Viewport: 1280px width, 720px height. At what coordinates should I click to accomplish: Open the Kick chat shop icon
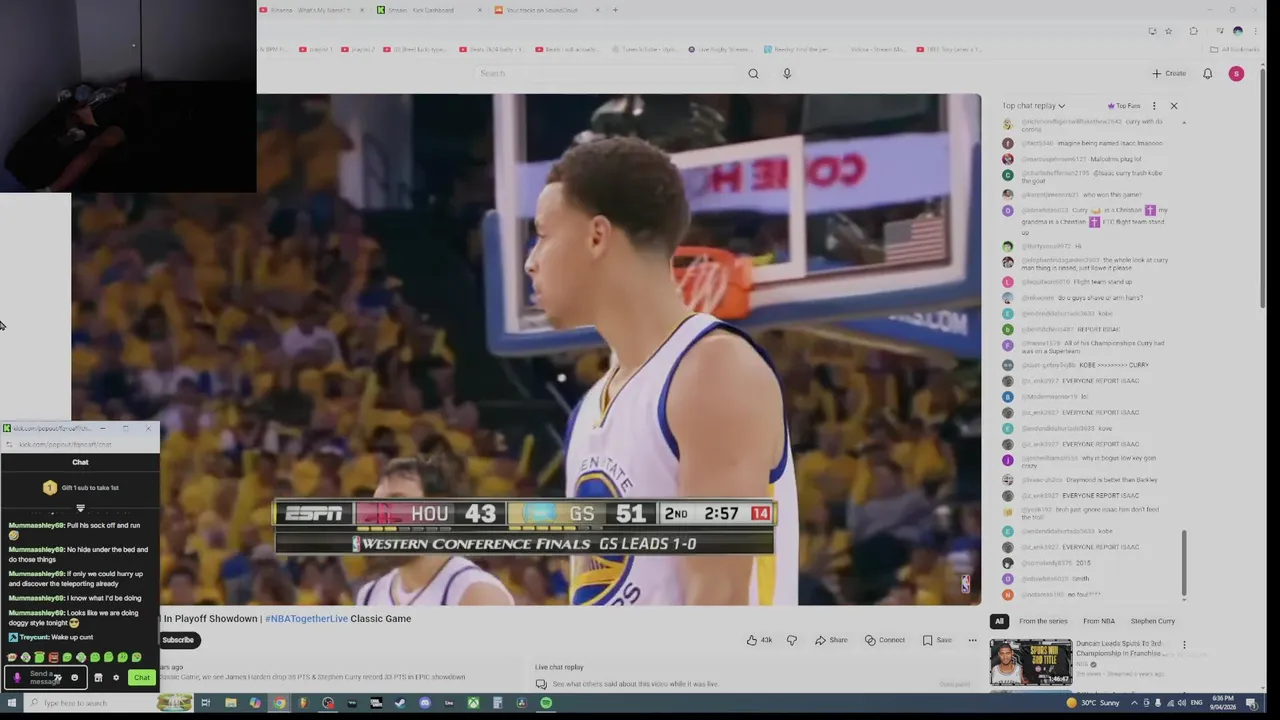point(98,678)
